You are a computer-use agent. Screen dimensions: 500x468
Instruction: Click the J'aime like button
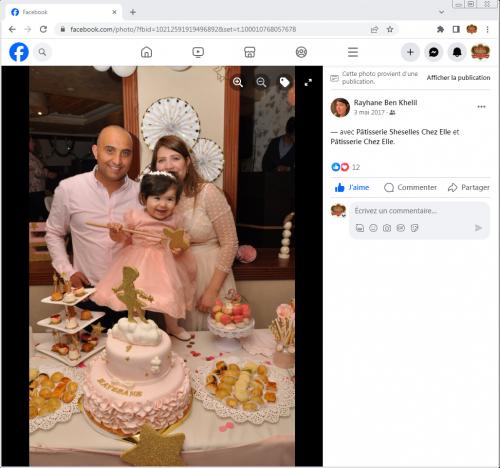[352, 187]
